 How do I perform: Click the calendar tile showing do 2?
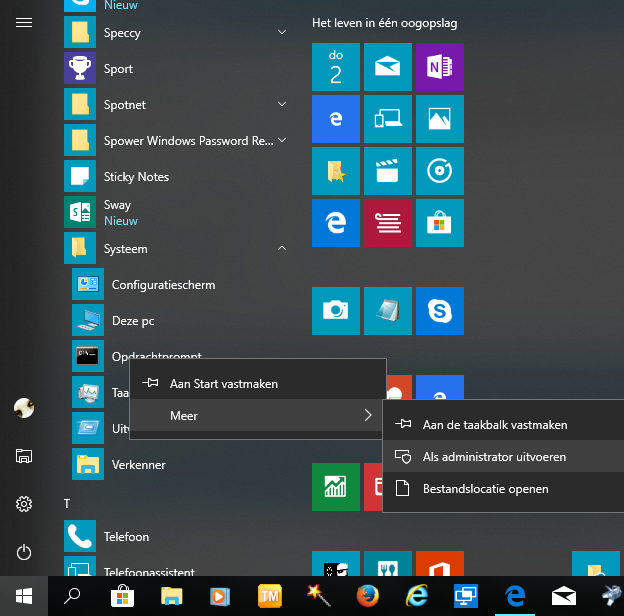tap(336, 67)
